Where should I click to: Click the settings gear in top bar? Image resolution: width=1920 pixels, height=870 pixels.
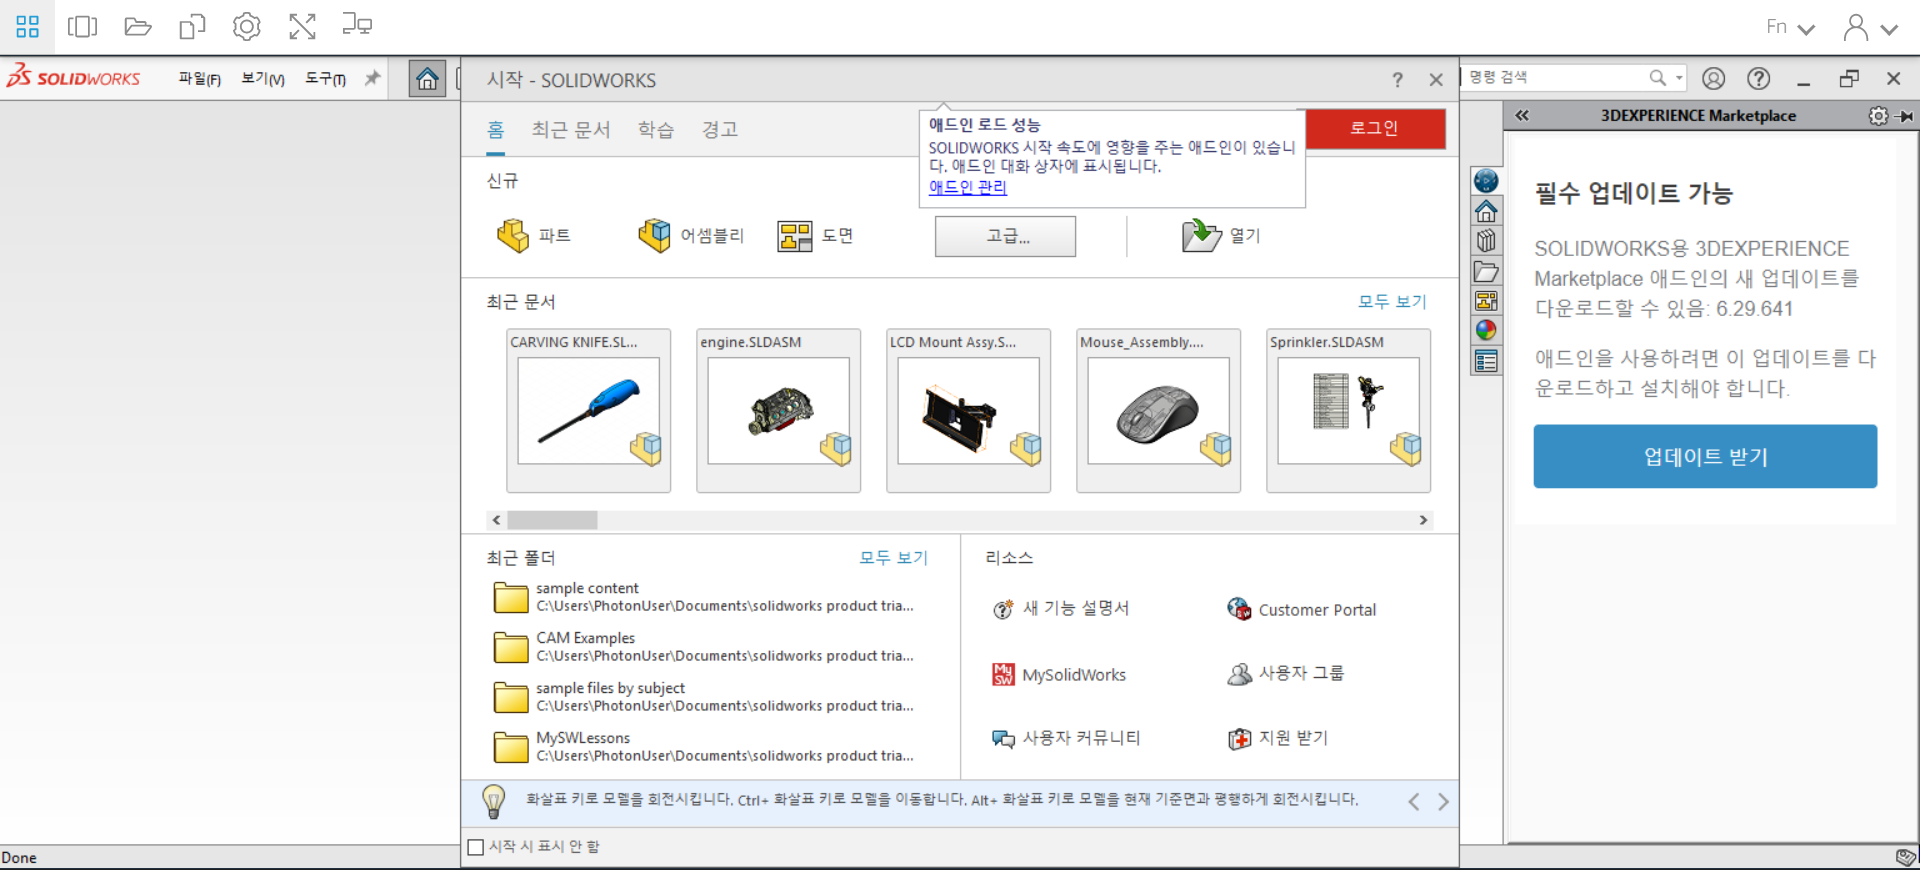coord(247,27)
